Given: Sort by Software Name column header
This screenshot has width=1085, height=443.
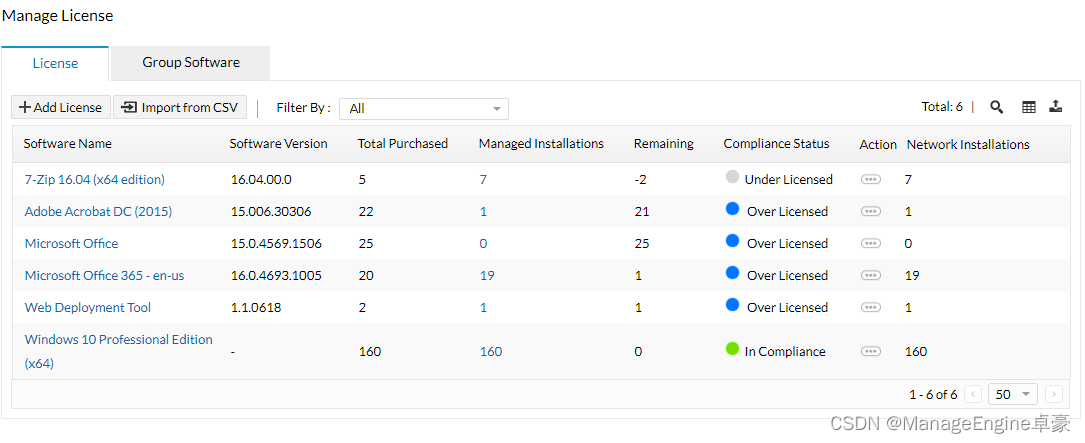Looking at the screenshot, I should 68,143.
